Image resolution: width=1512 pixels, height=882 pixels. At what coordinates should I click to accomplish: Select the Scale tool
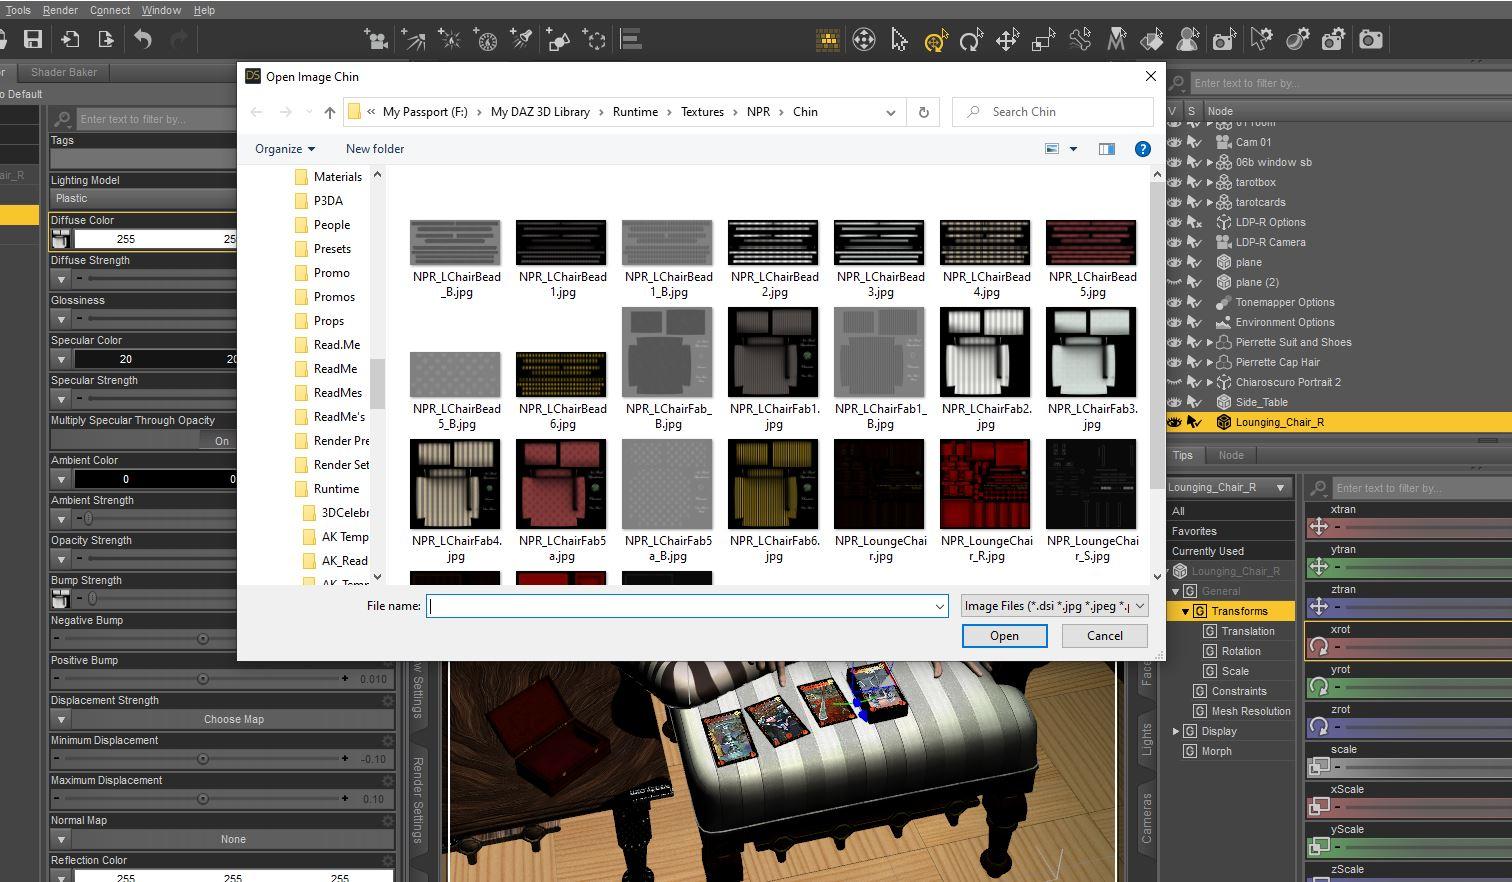click(x=1043, y=41)
